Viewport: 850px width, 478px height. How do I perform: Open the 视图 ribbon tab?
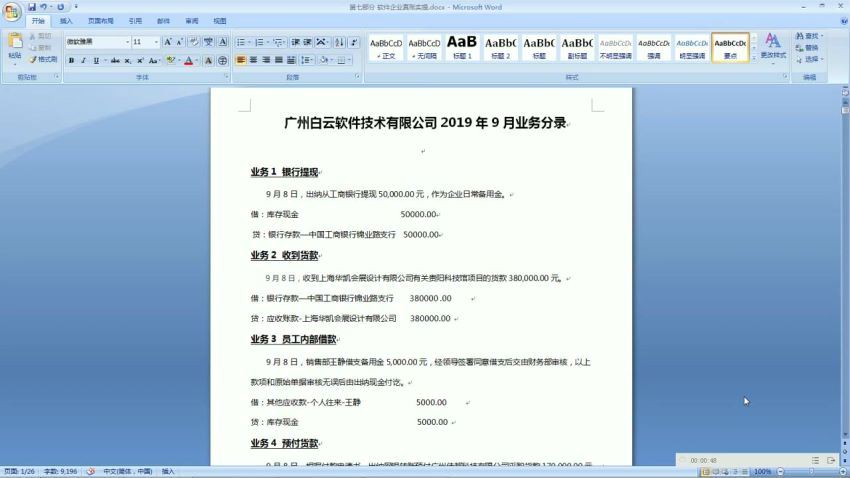pyautogui.click(x=220, y=21)
